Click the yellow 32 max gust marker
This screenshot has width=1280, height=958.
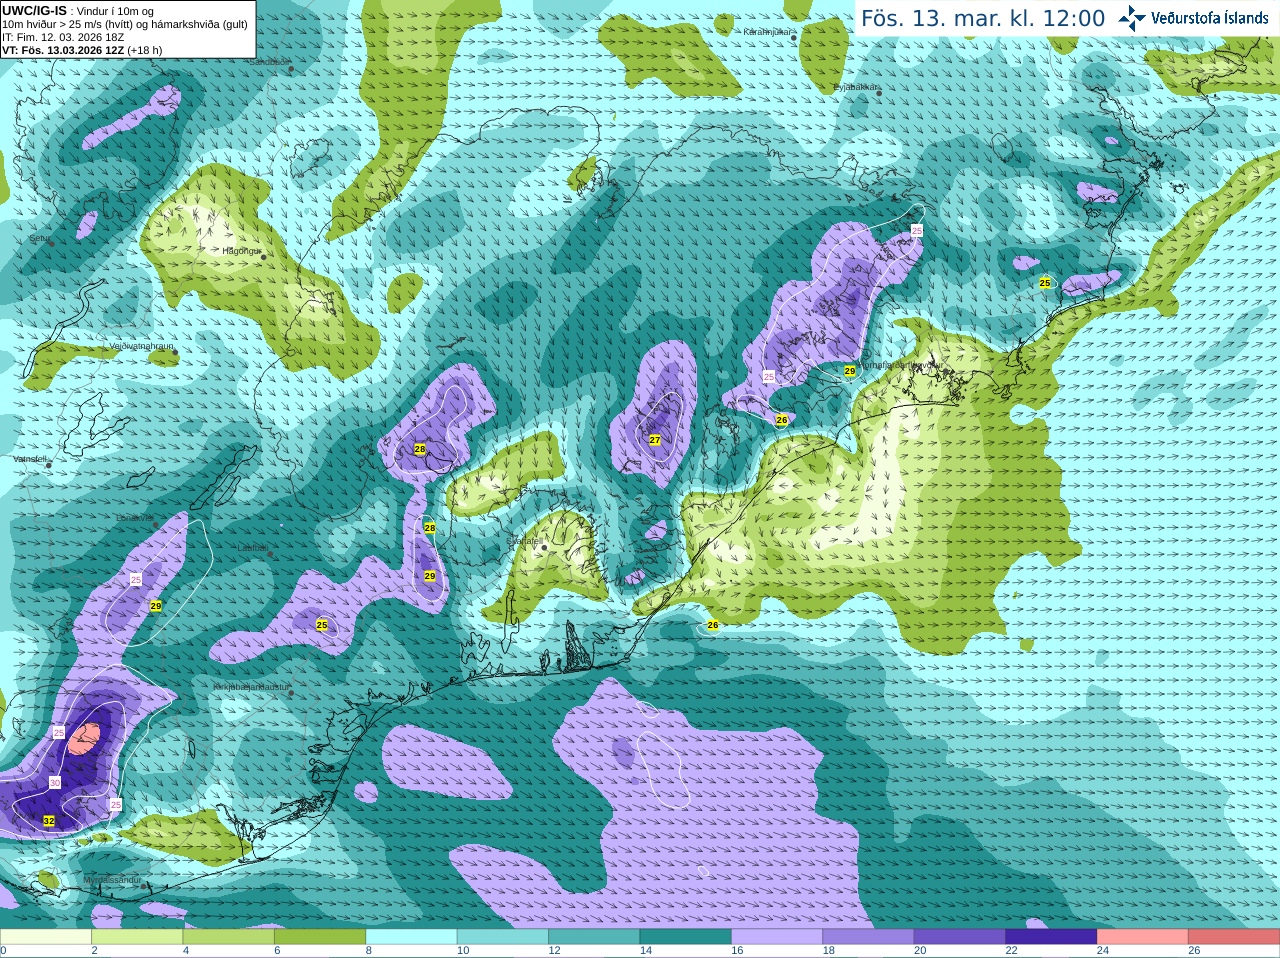(x=49, y=821)
